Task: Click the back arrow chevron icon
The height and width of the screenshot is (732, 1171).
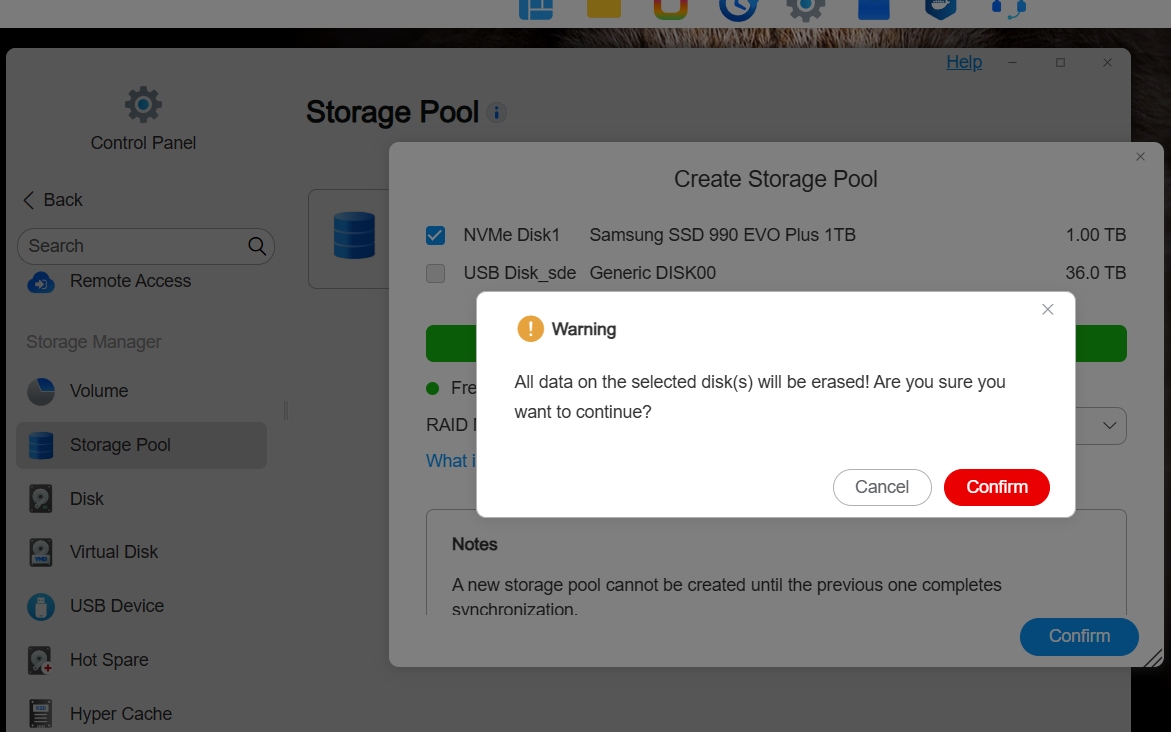Action: tap(28, 200)
